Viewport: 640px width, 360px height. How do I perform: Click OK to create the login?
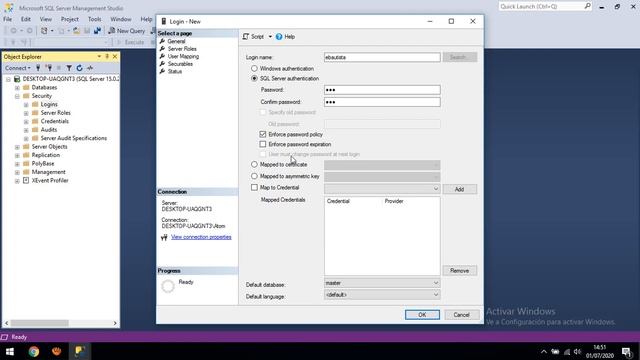tap(422, 315)
